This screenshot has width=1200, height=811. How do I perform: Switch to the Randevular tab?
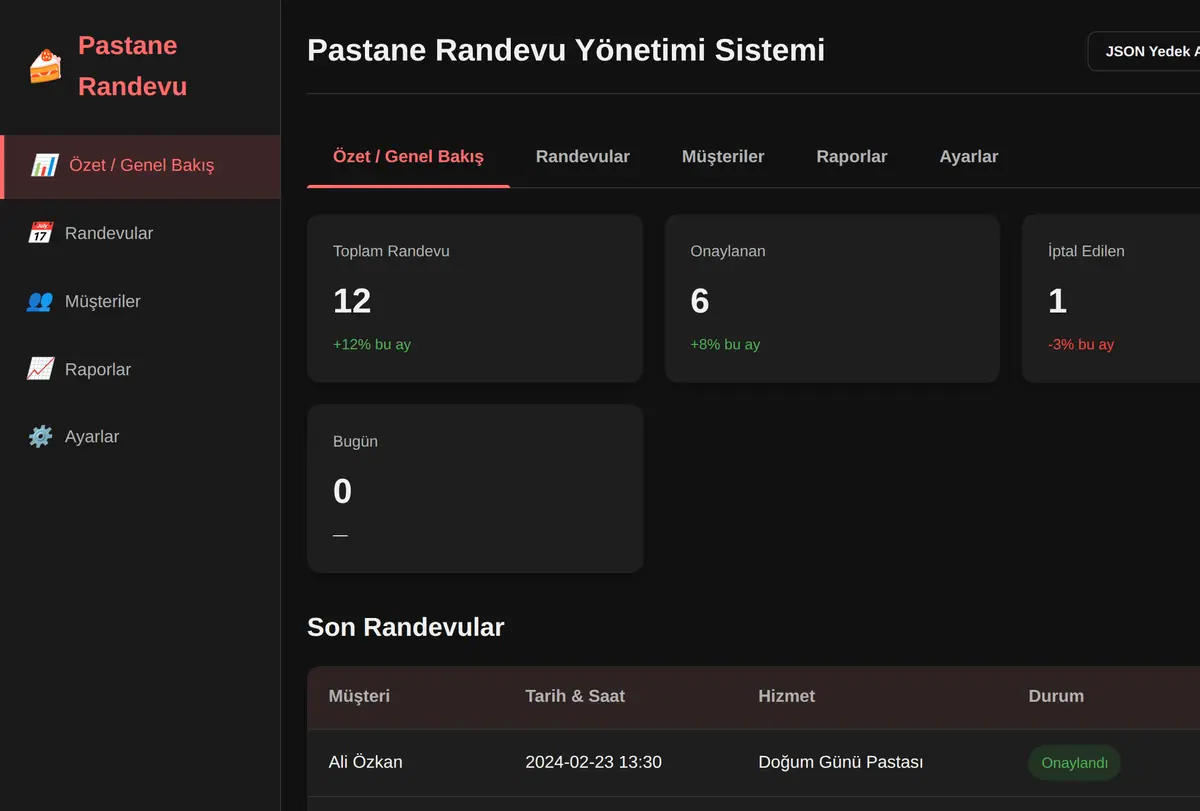click(x=583, y=157)
